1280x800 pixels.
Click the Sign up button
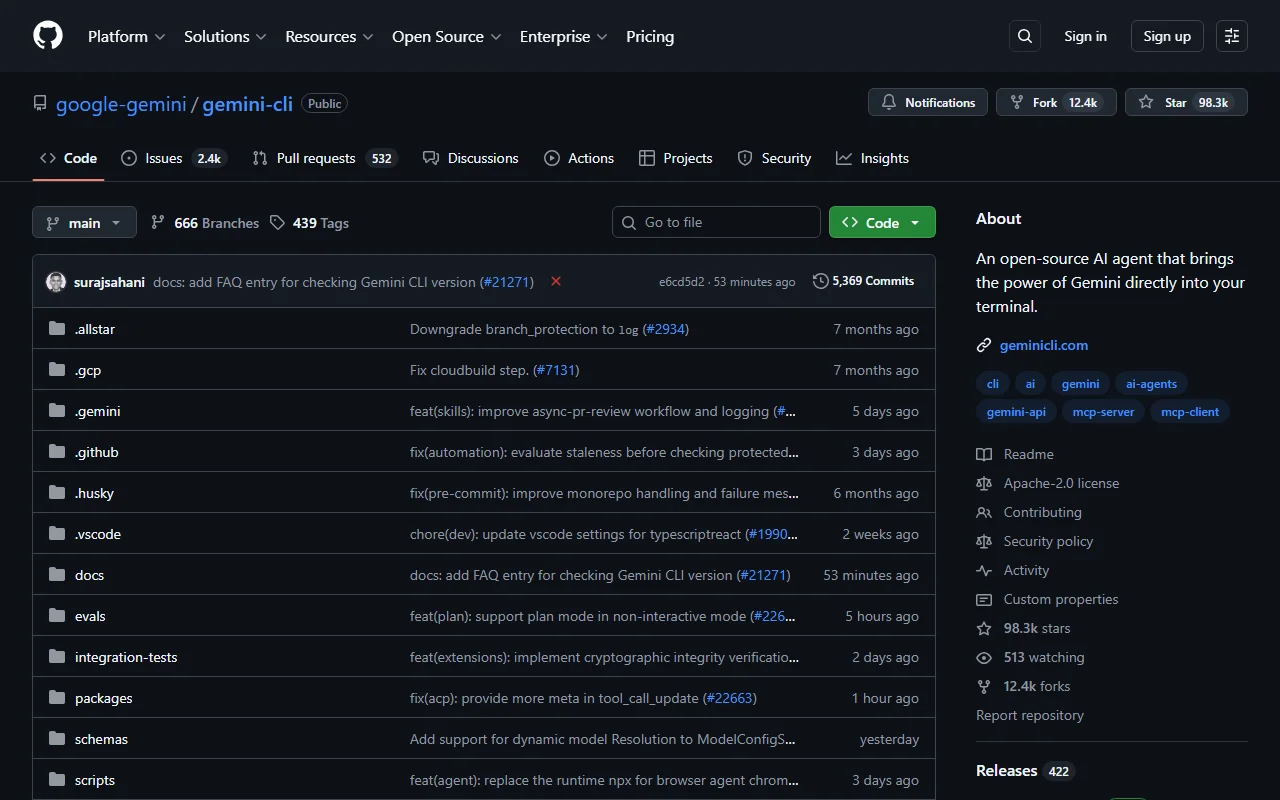click(x=1166, y=35)
